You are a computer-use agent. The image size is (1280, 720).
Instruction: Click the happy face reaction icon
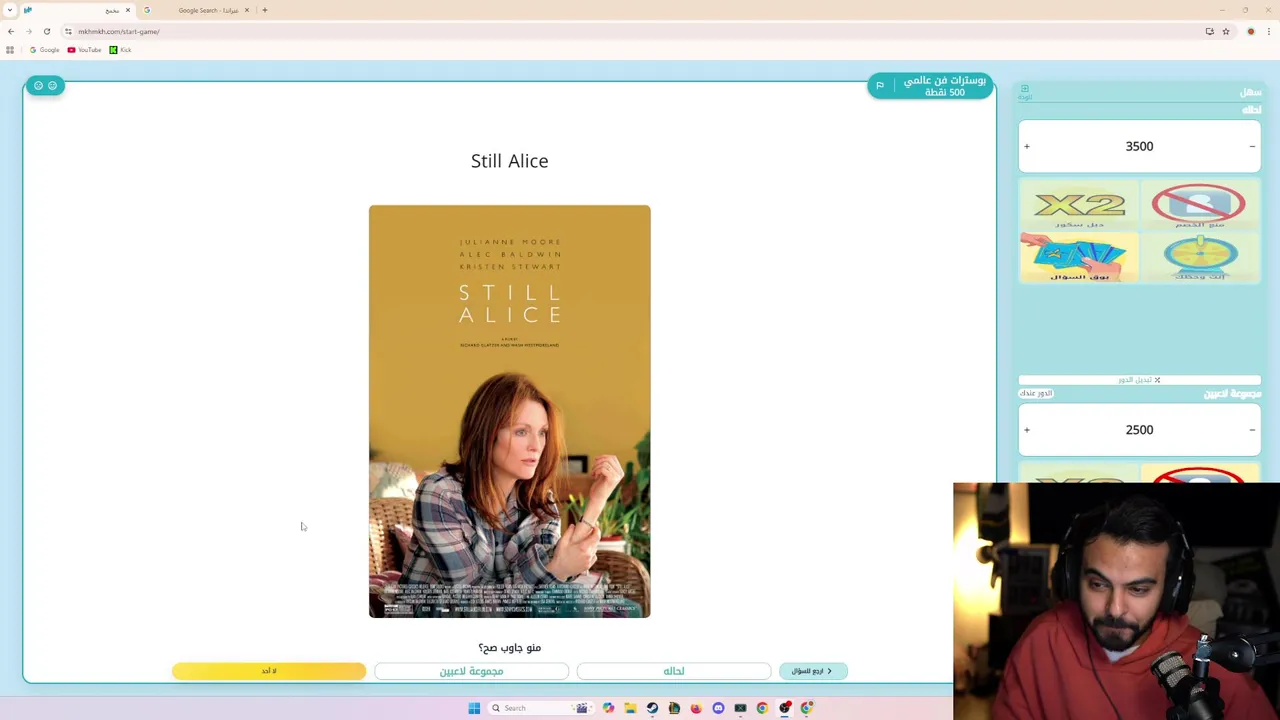tap(53, 85)
